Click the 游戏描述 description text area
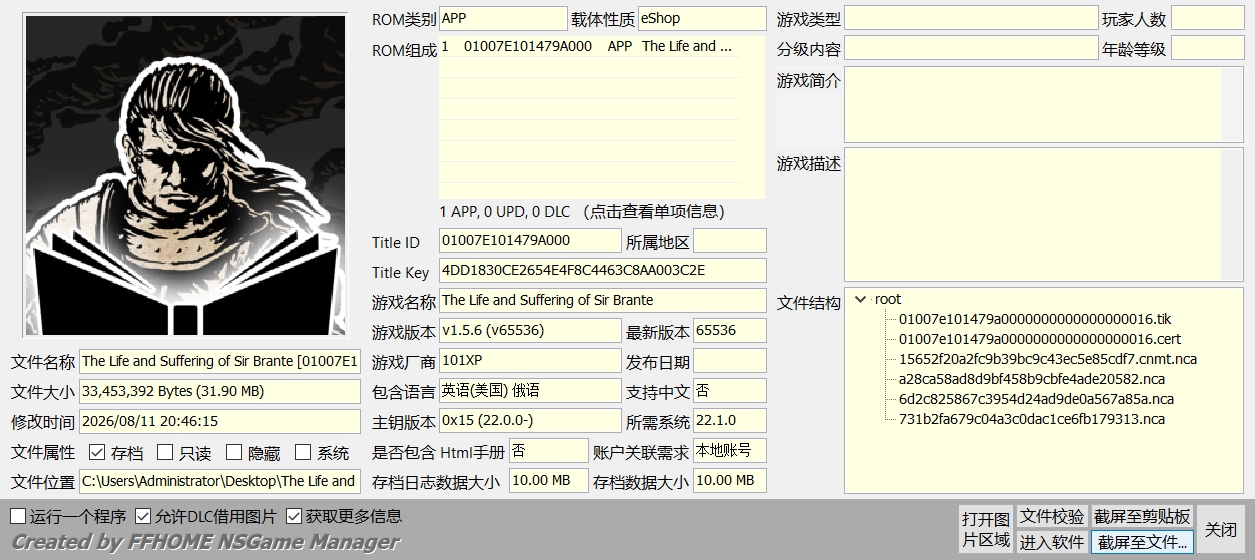This screenshot has width=1255, height=560. pyautogui.click(x=1044, y=215)
